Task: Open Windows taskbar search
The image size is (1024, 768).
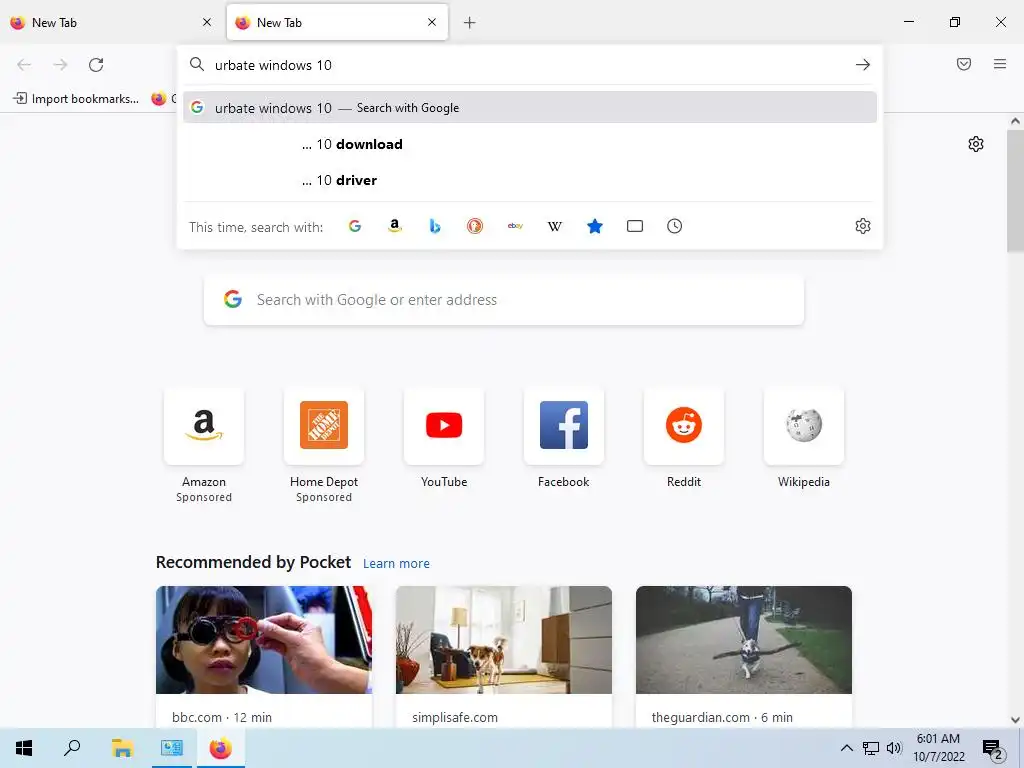Action: 72,748
